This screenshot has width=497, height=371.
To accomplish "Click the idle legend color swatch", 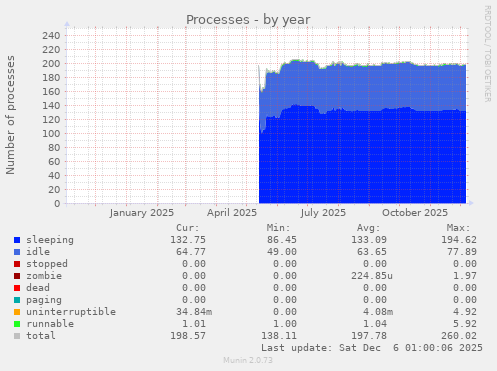I will pos(17,252).
